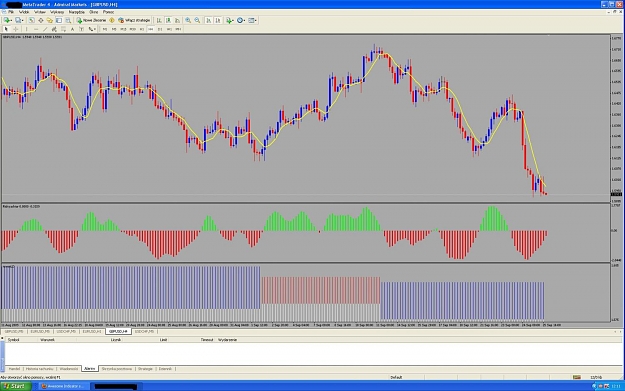The image size is (625, 391).
Task: Select the horizontal line drawing tool
Action: click(36, 29)
